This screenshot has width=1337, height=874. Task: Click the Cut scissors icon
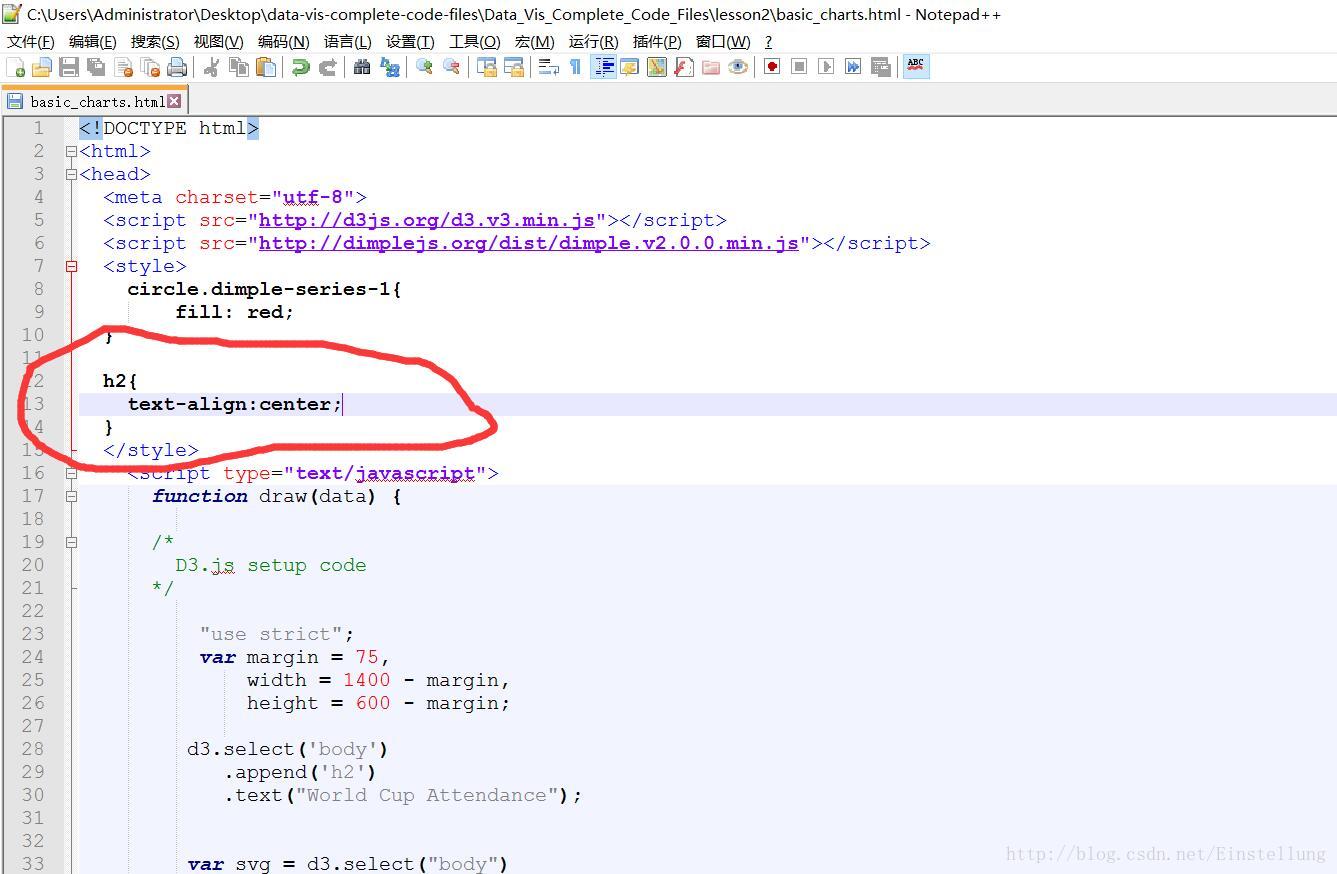coord(211,67)
